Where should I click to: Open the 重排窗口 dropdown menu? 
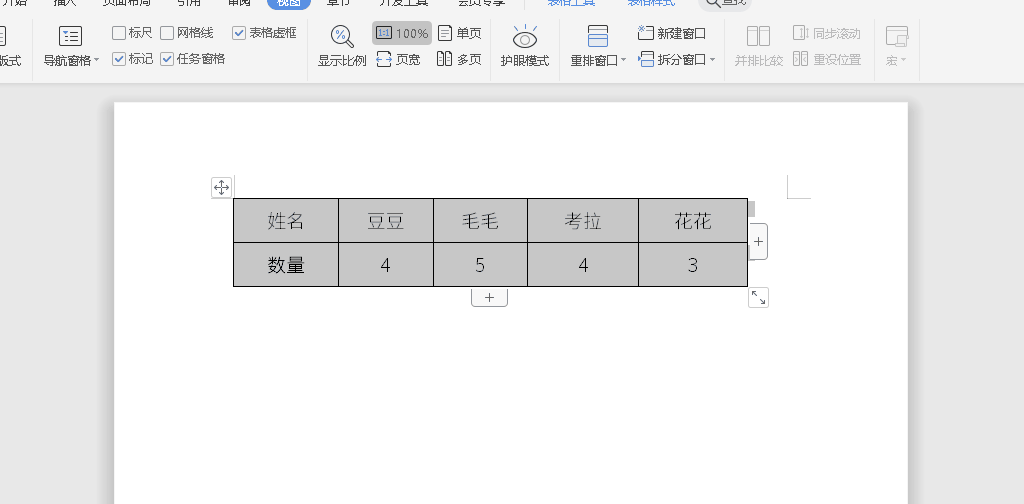pos(624,60)
